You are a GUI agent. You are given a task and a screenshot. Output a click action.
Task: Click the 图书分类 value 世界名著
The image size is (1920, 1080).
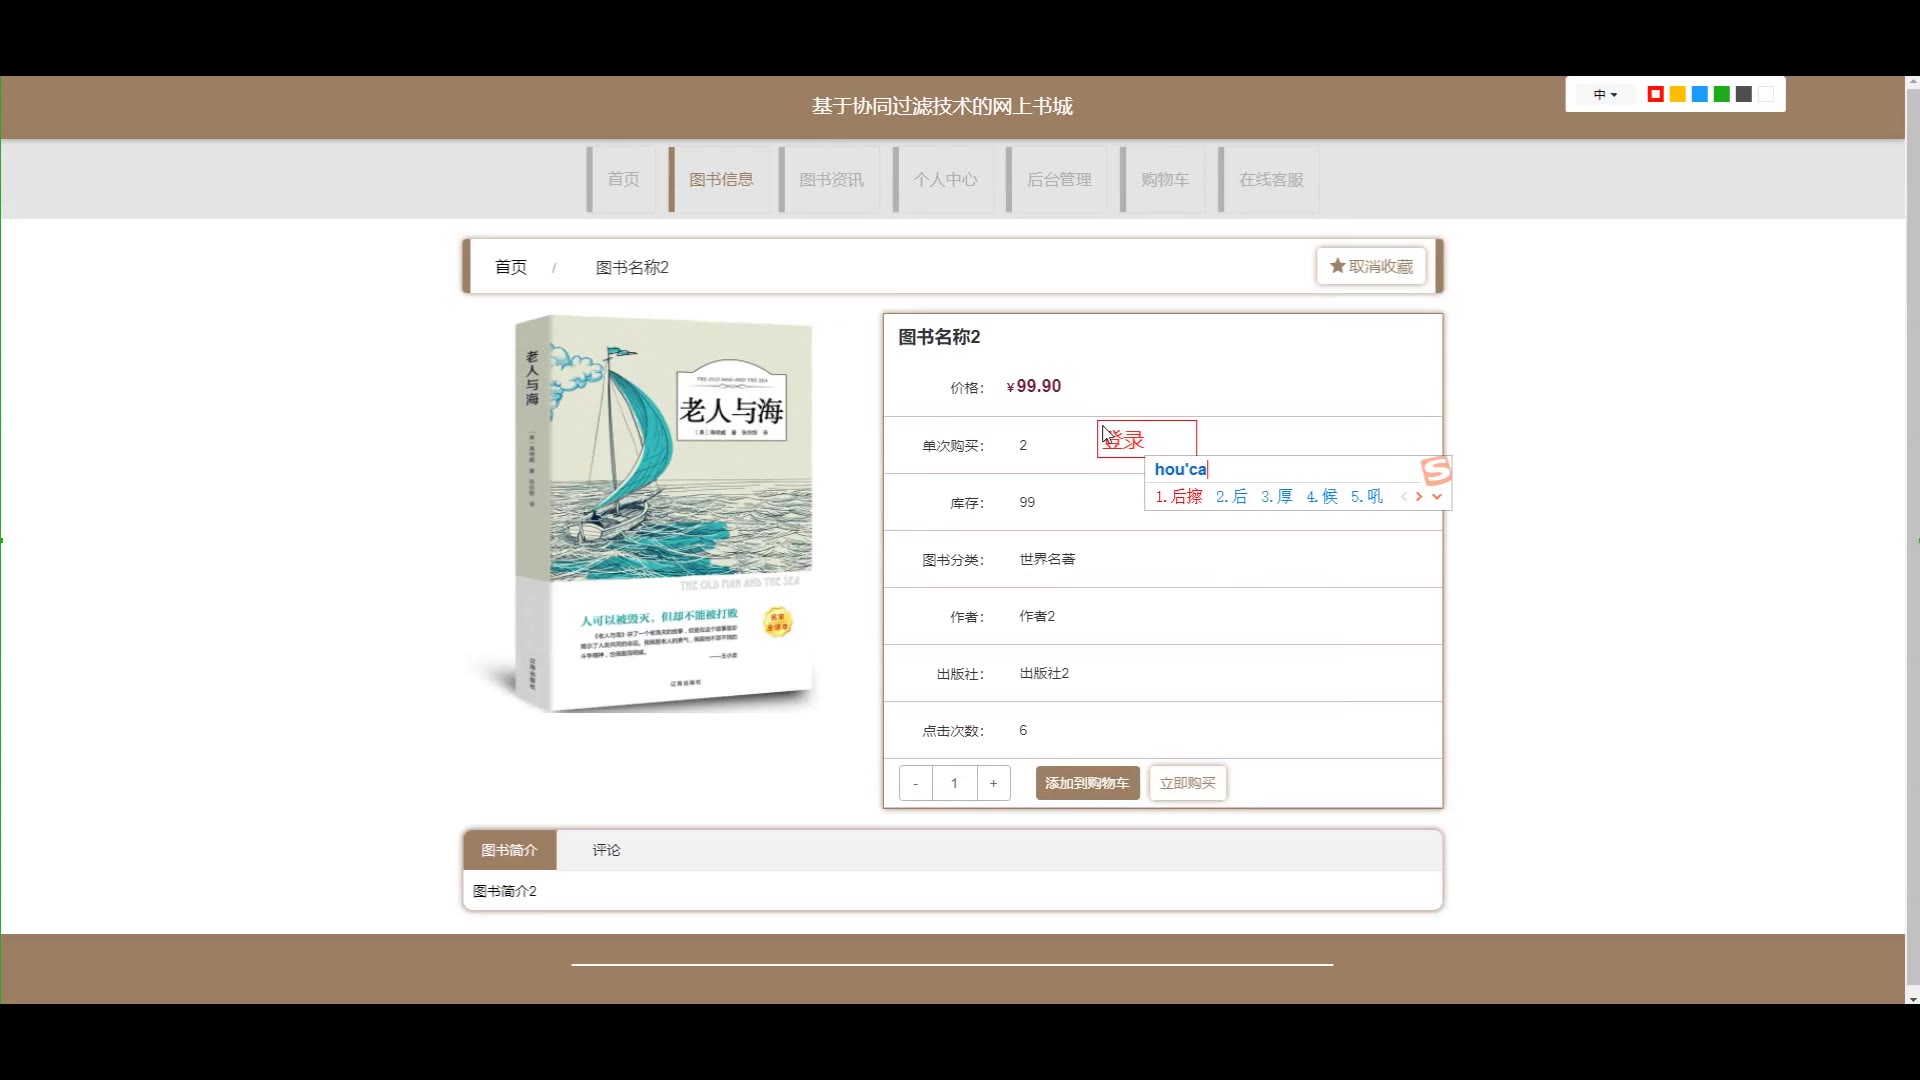pyautogui.click(x=1047, y=559)
